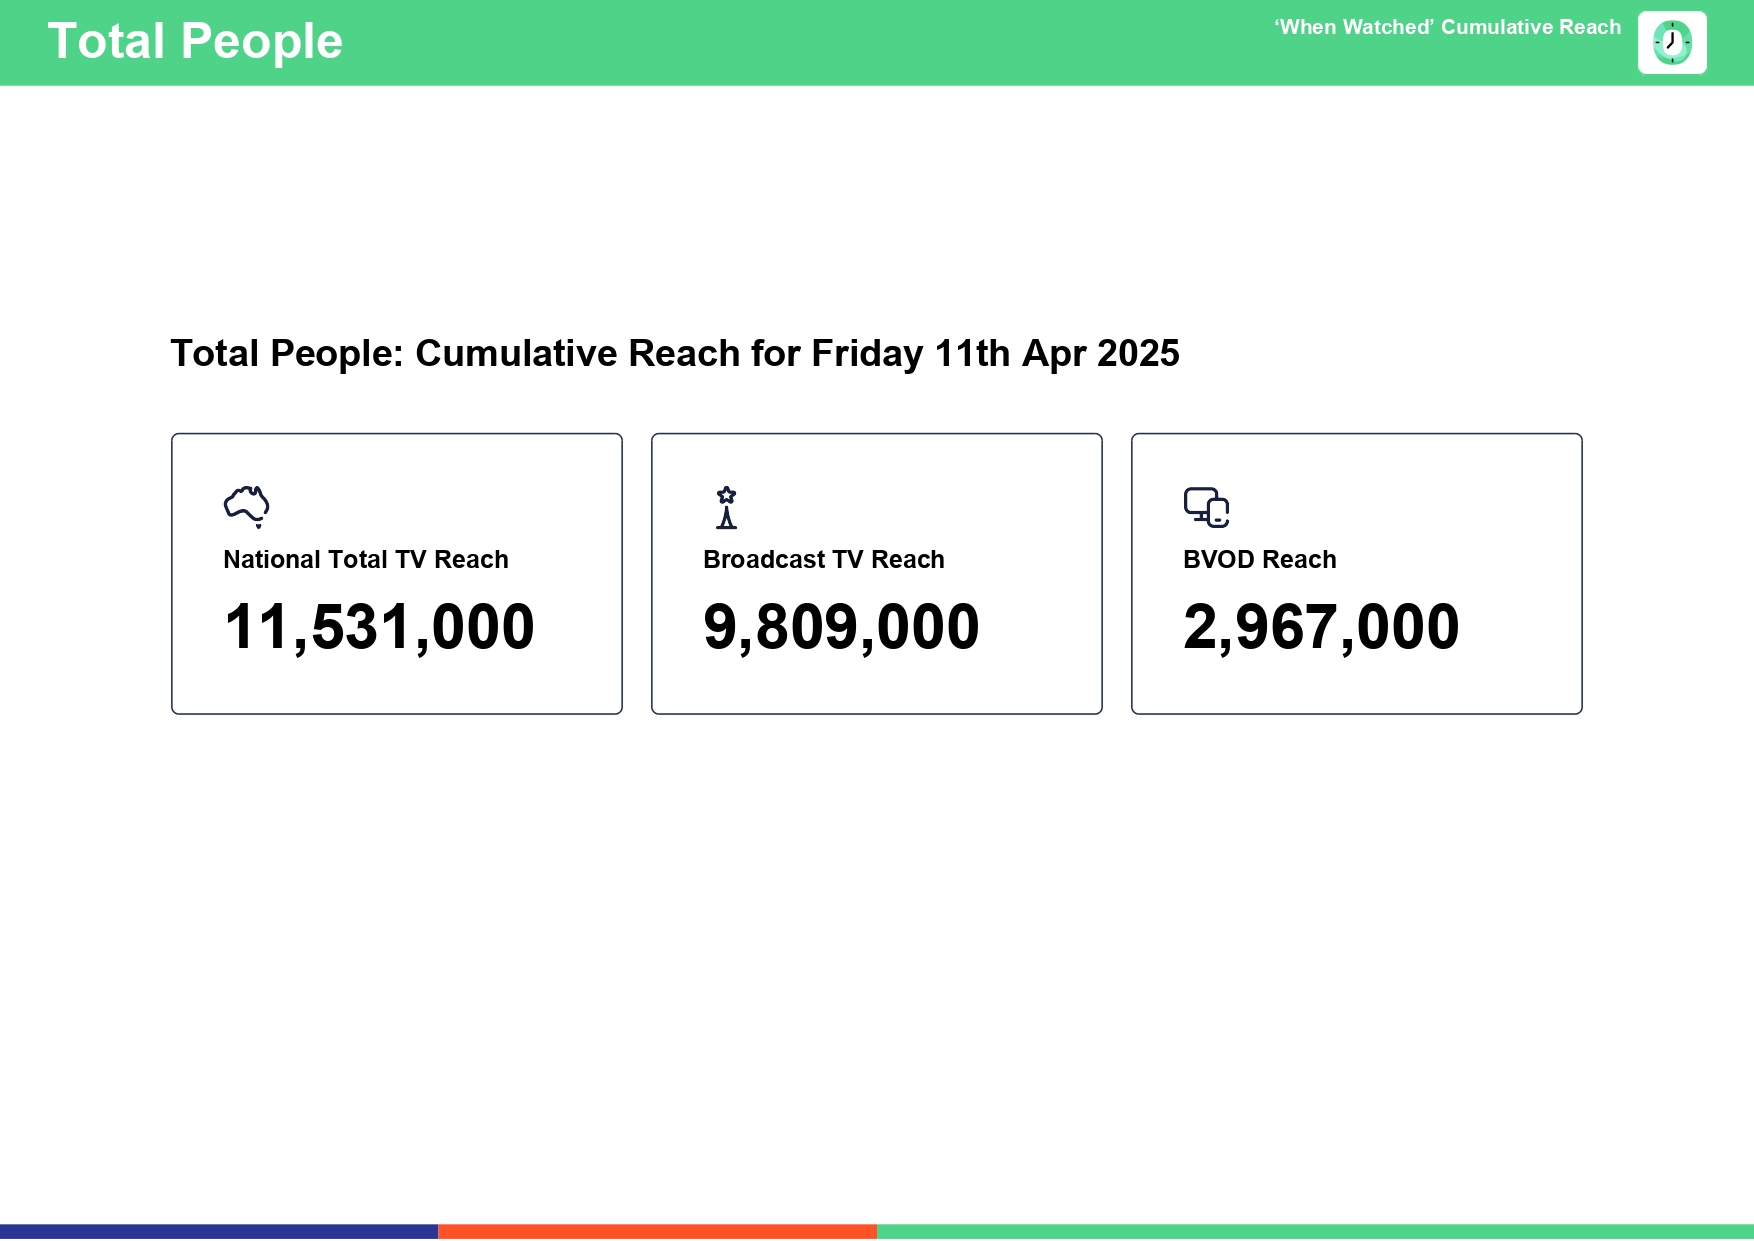Click the BVOD devices icon
1754x1241 pixels.
1206,507
